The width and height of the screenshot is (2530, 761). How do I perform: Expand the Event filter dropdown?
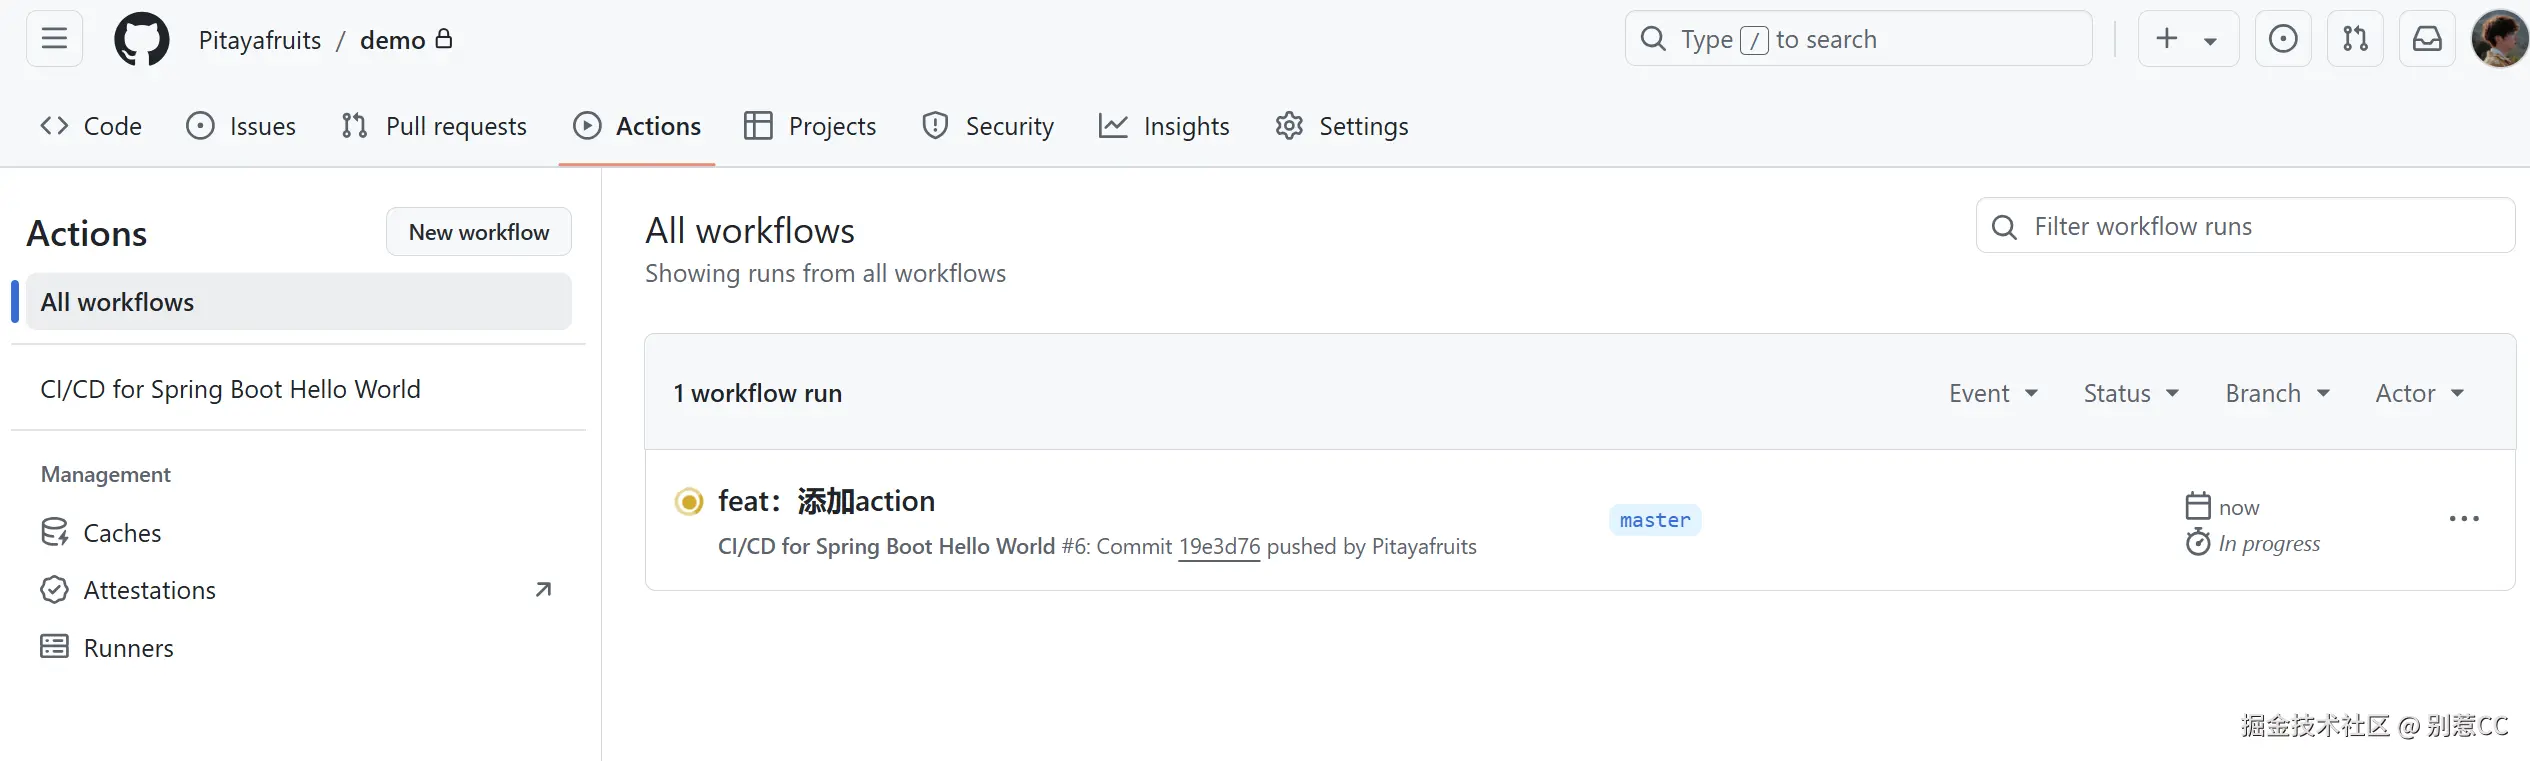(x=1993, y=393)
